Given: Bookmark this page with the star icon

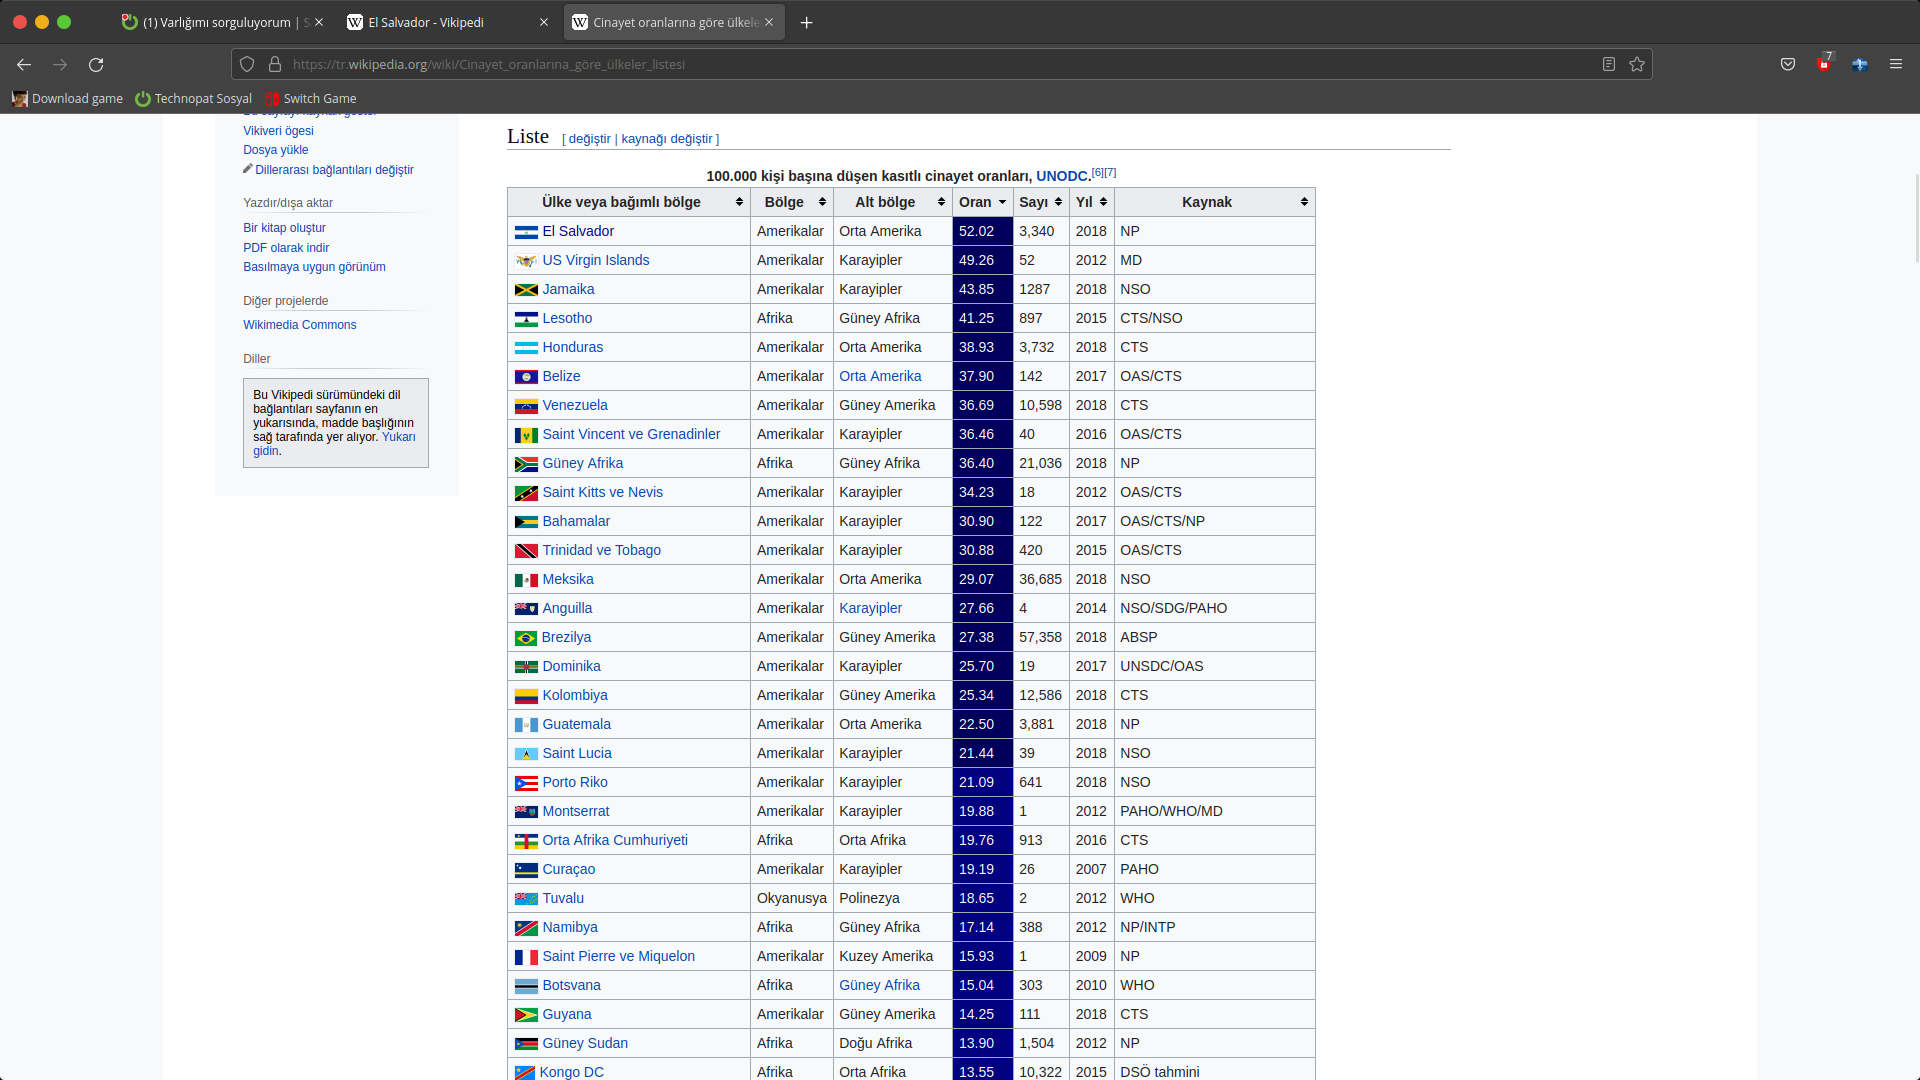Looking at the screenshot, I should coord(1637,64).
